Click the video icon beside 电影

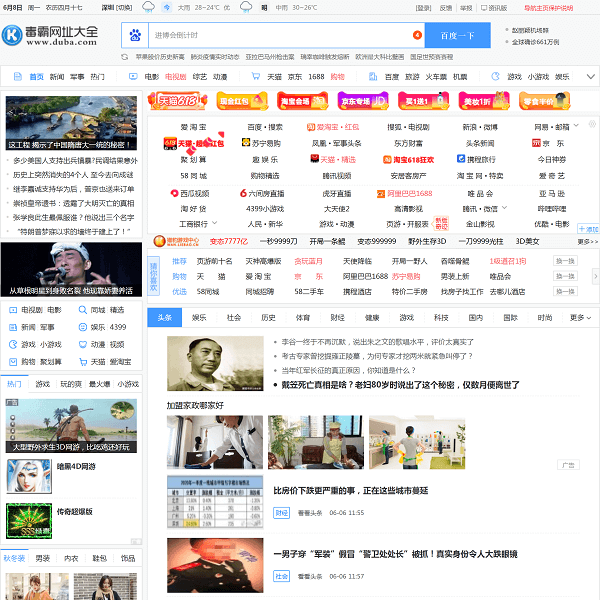[x=133, y=77]
